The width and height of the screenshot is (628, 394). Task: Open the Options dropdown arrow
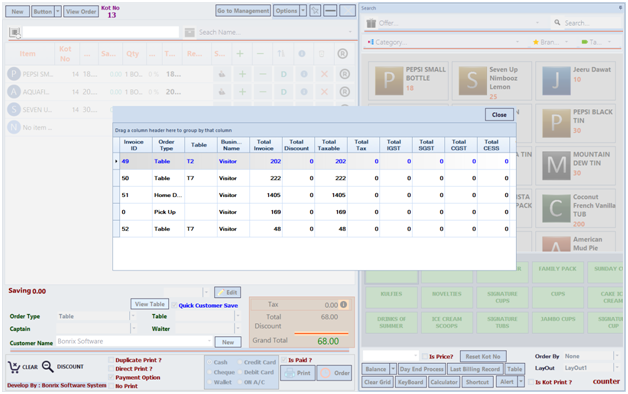coord(303,11)
